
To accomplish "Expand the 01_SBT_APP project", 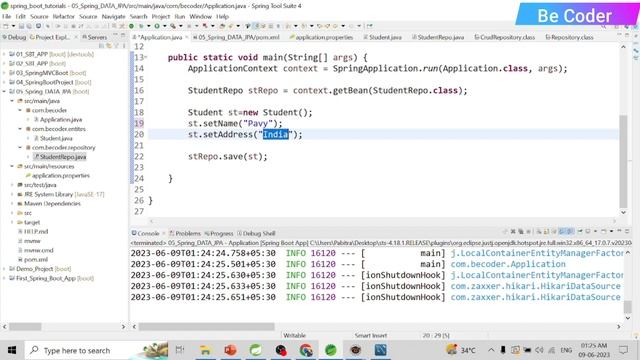I will pos(4,54).
